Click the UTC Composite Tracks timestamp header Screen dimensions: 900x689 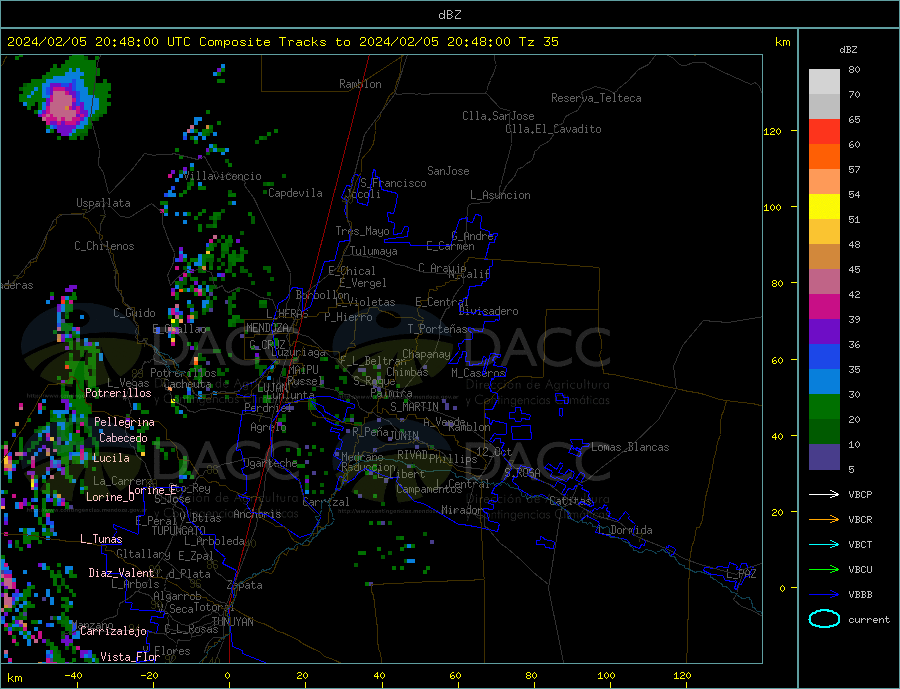[282, 42]
